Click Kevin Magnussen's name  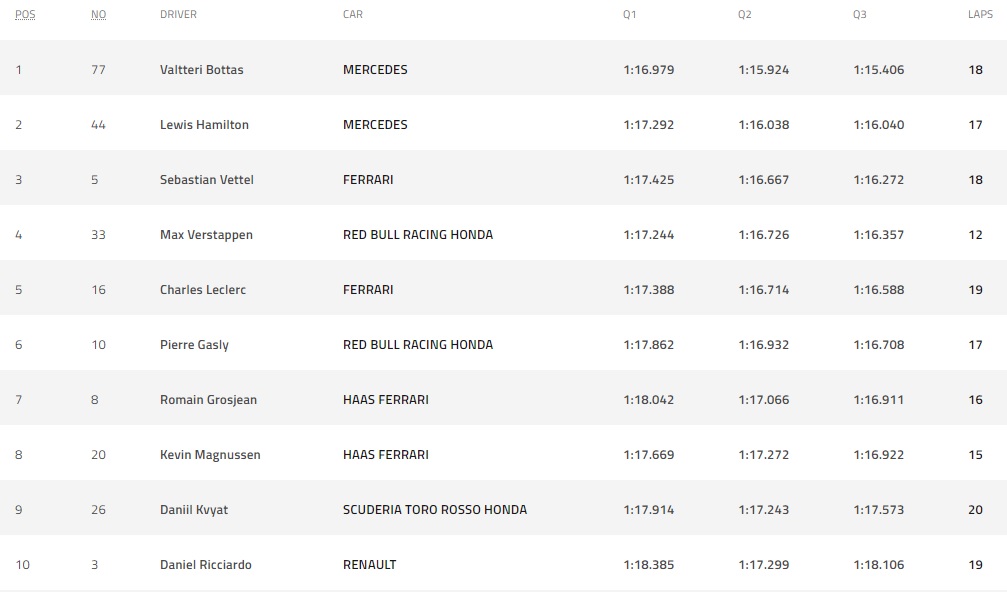pos(210,455)
